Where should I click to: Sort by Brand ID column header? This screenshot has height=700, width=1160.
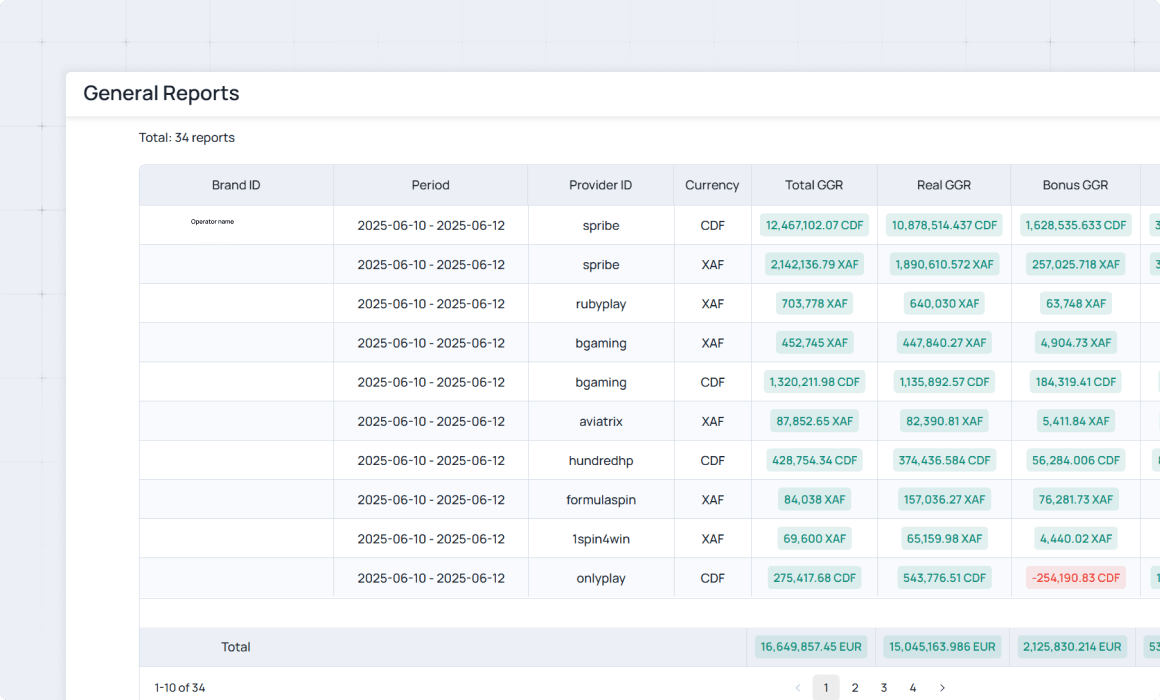pos(236,185)
